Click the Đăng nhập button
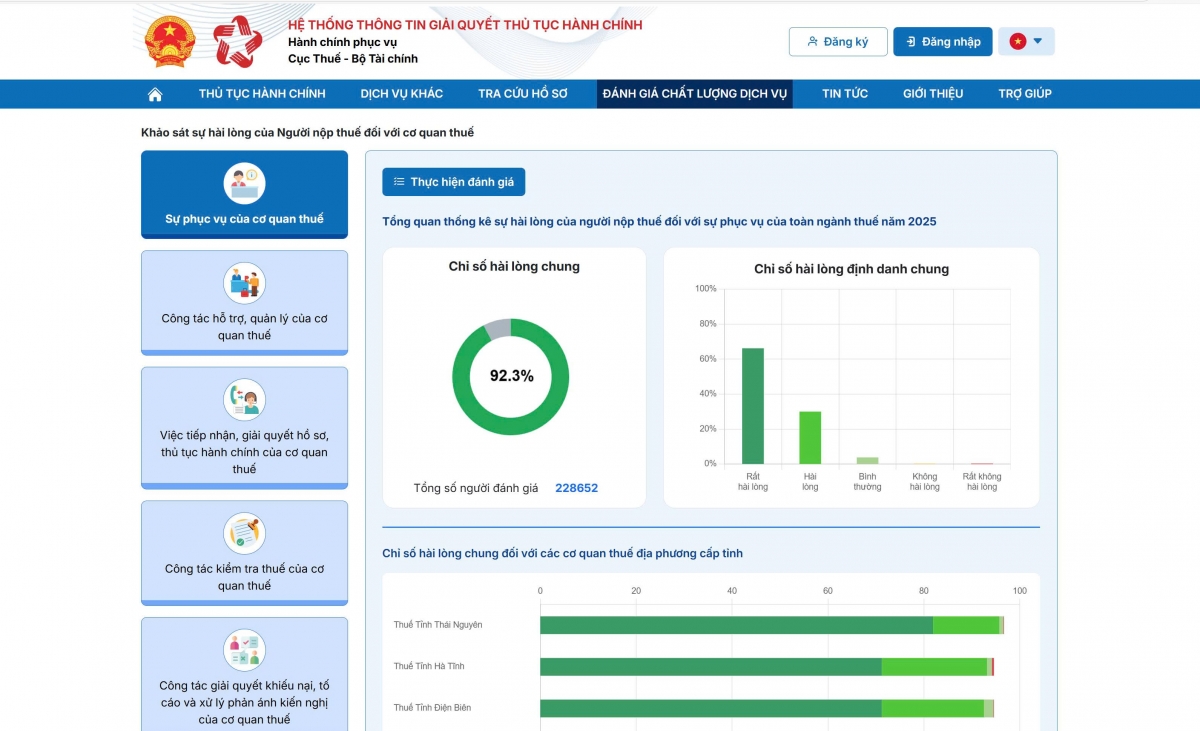 coord(943,41)
